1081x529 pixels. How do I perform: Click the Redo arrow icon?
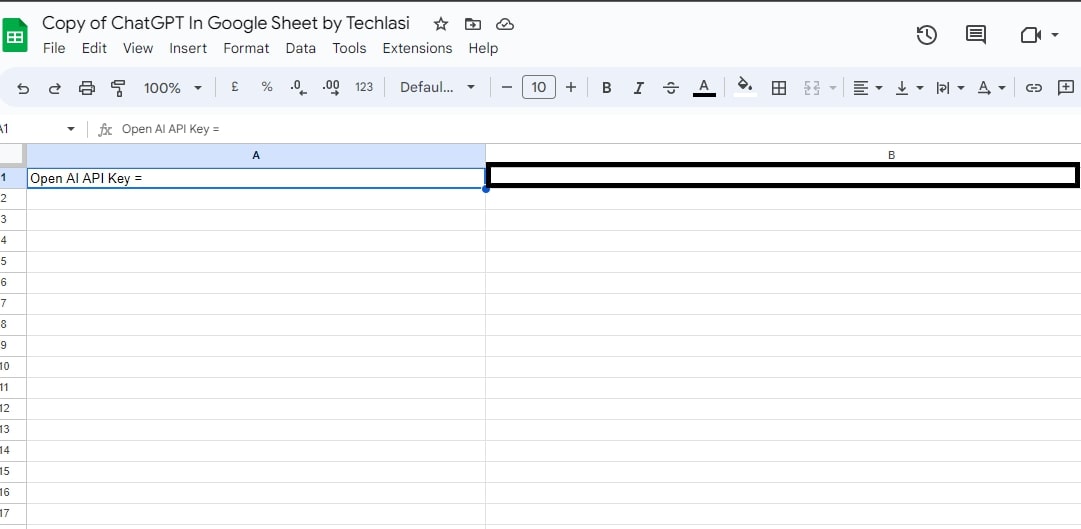[x=54, y=88]
